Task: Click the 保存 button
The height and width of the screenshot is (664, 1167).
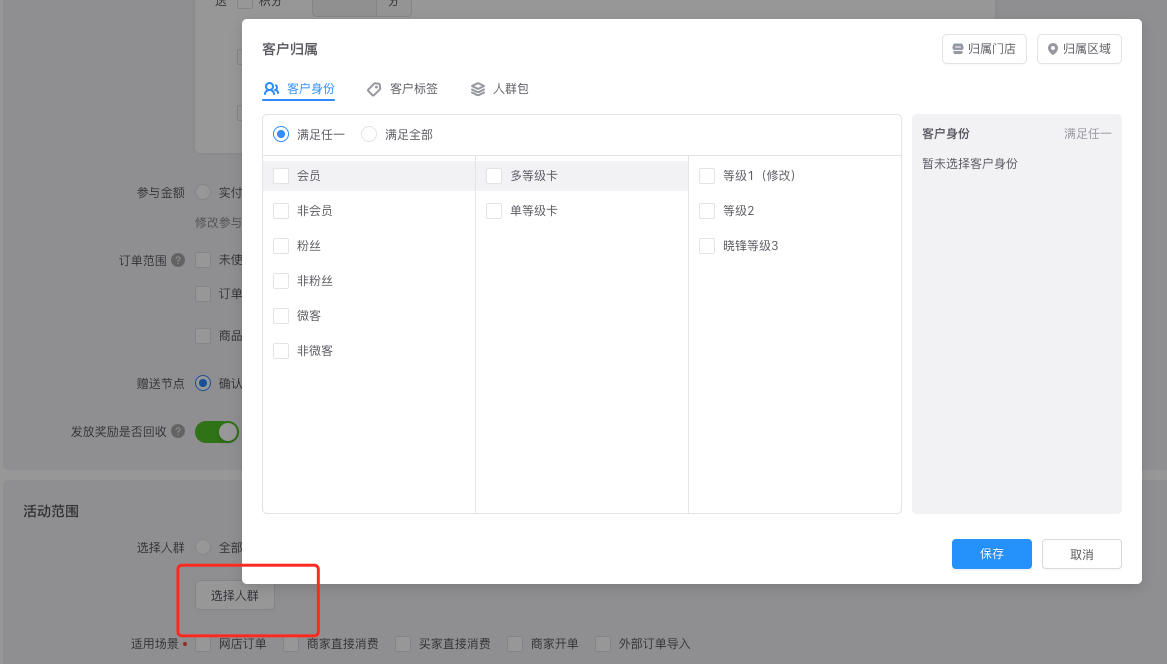Action: click(991, 554)
